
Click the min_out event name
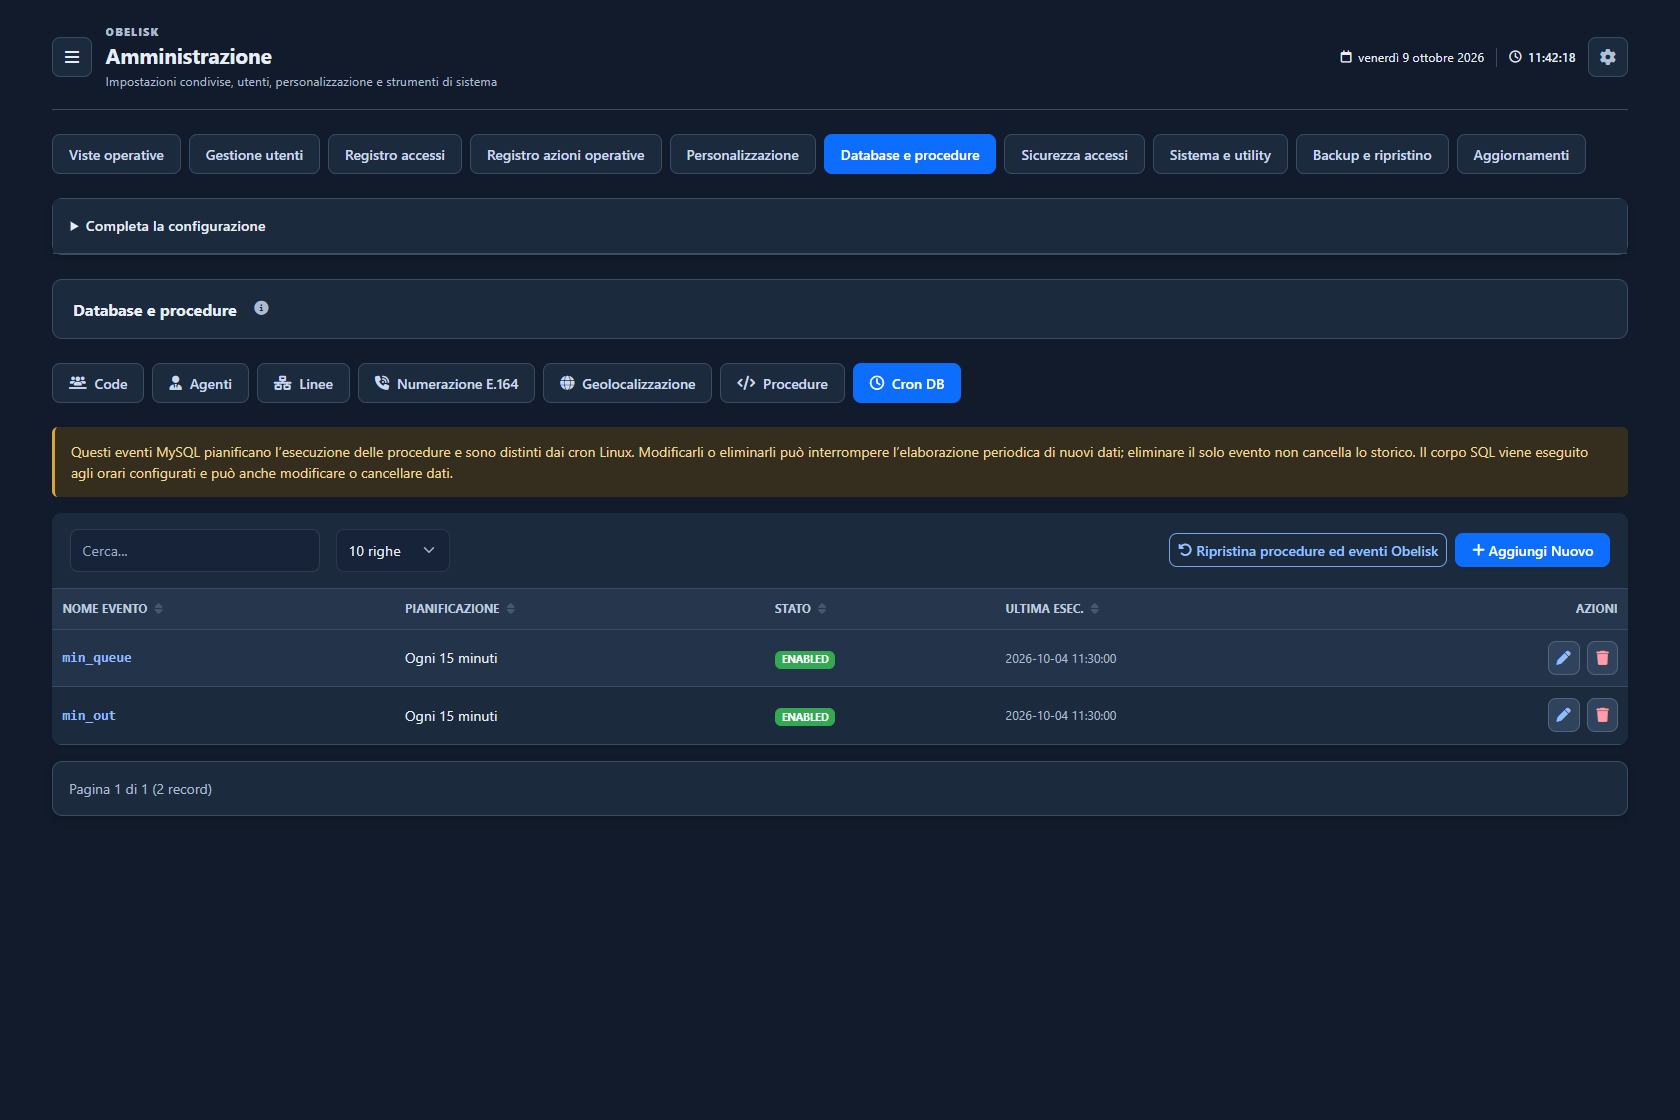[89, 716]
